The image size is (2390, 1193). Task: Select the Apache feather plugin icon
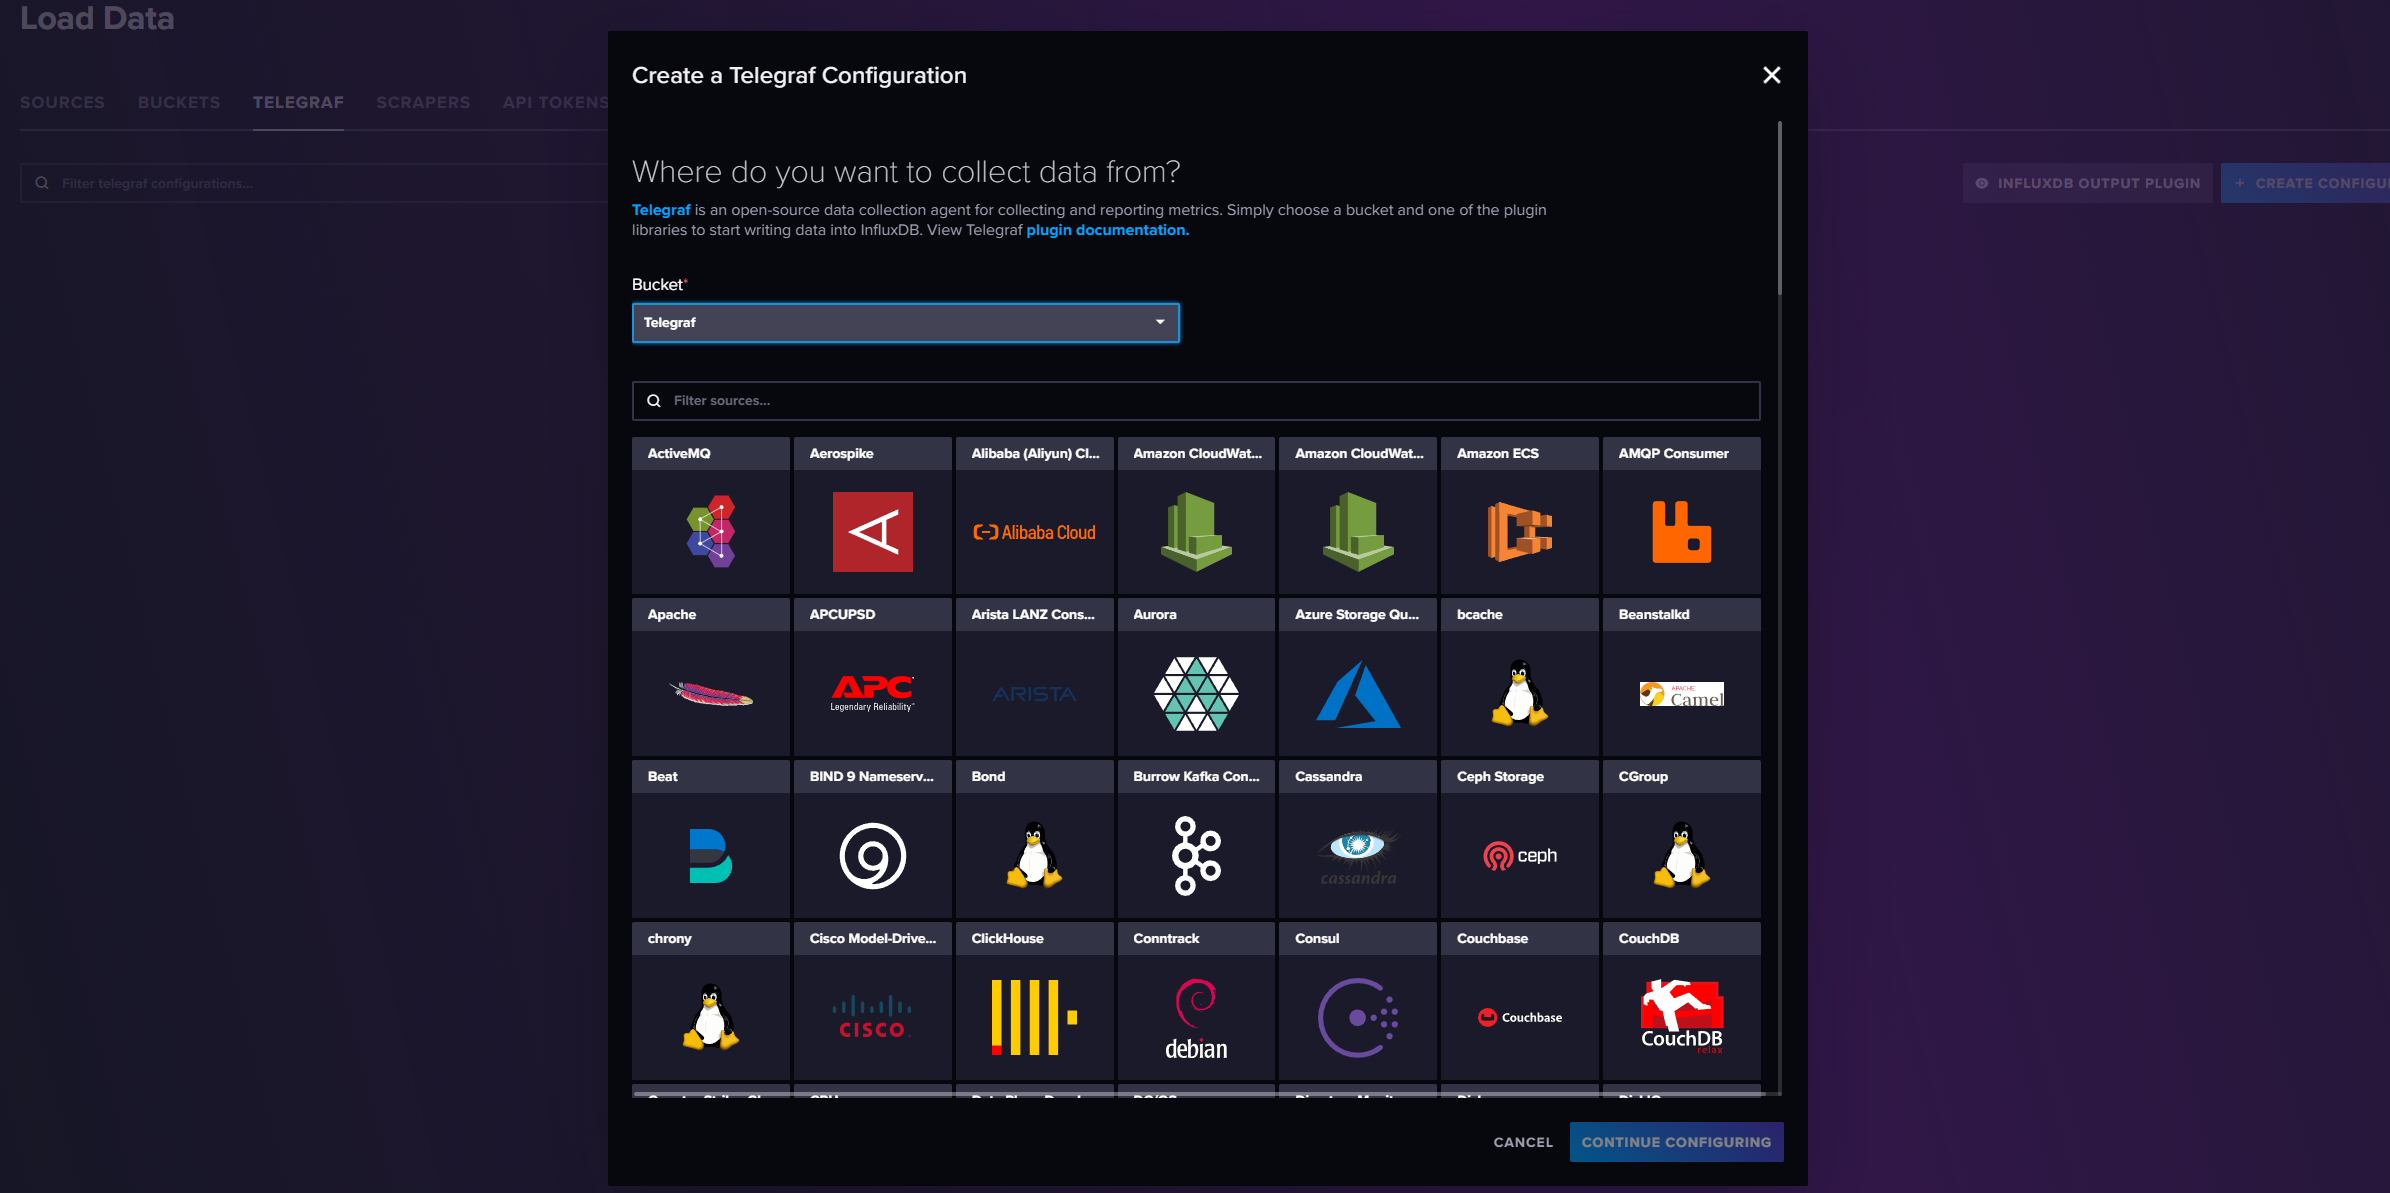pos(710,693)
